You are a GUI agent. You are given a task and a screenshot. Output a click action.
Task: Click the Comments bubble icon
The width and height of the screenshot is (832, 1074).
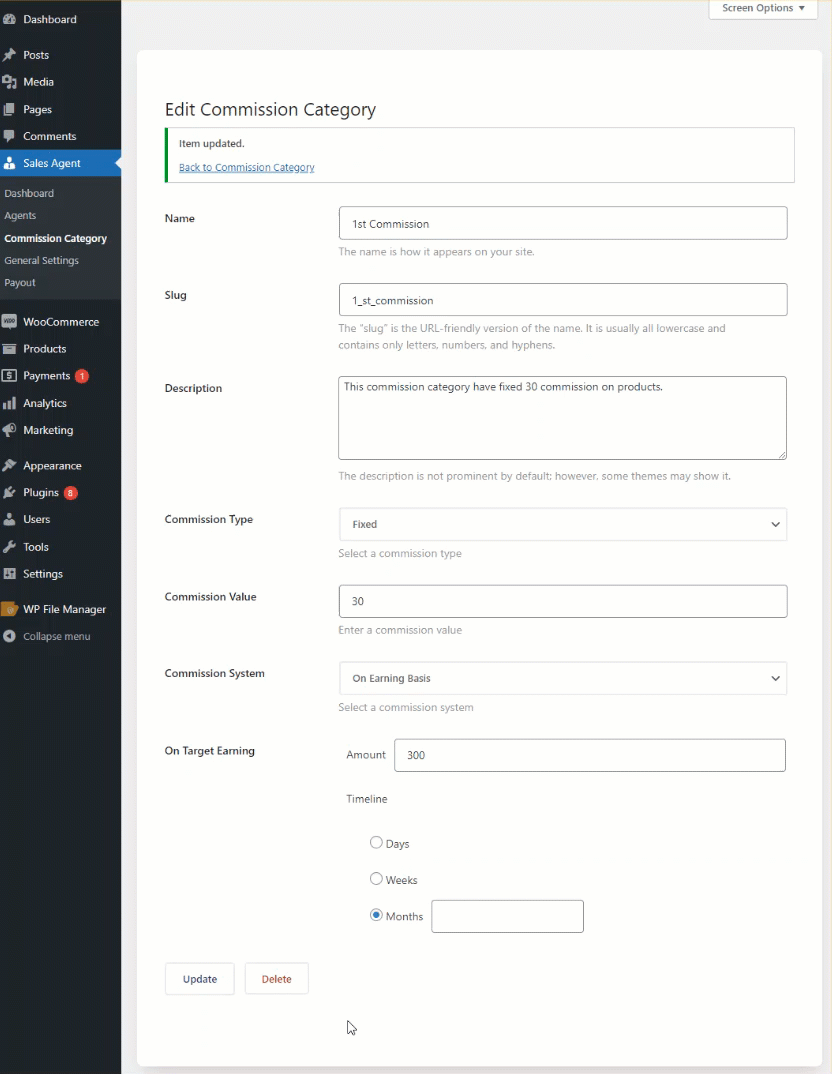9,136
